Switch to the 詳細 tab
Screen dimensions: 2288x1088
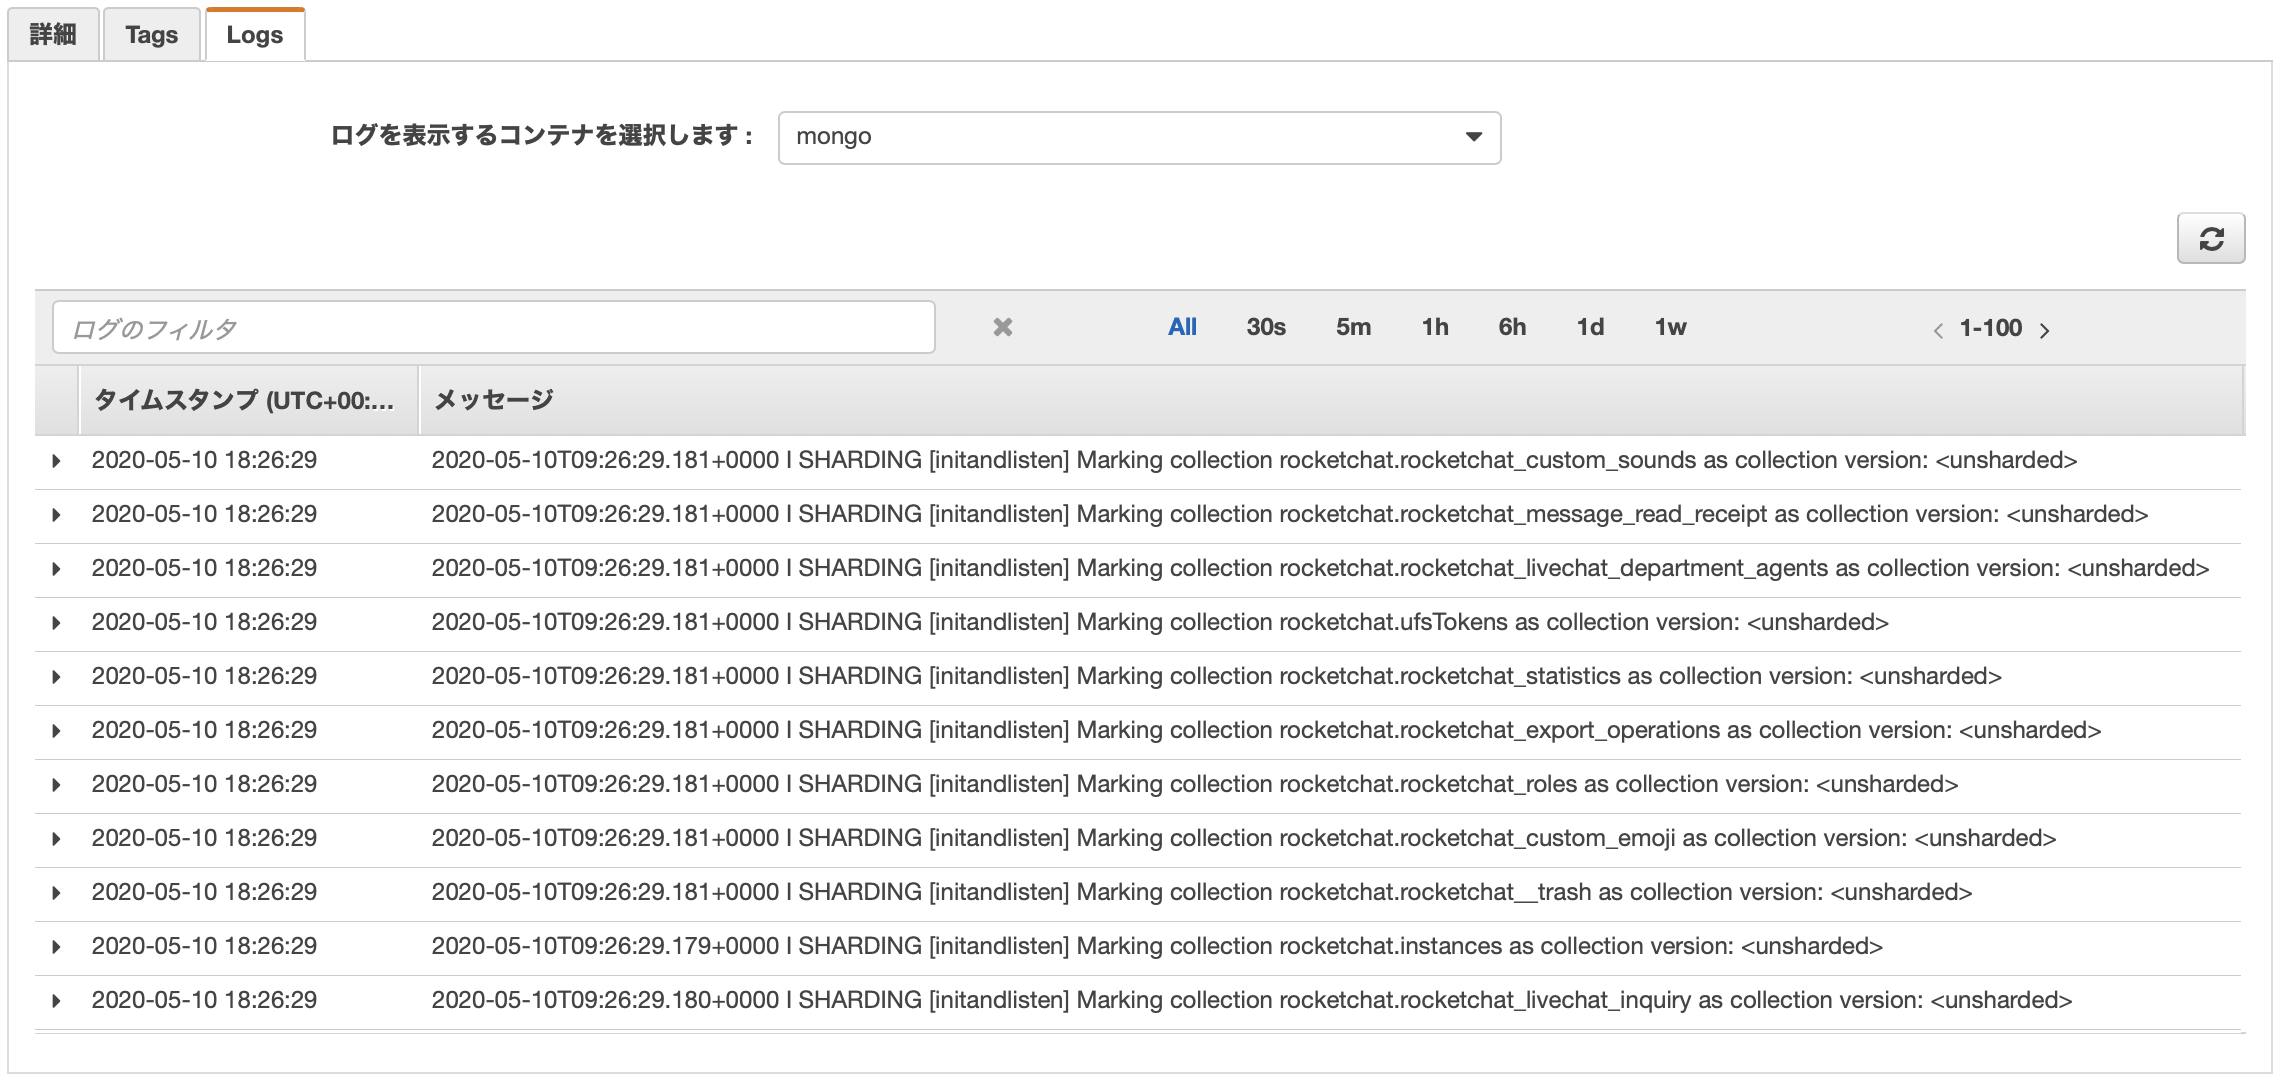[x=53, y=35]
